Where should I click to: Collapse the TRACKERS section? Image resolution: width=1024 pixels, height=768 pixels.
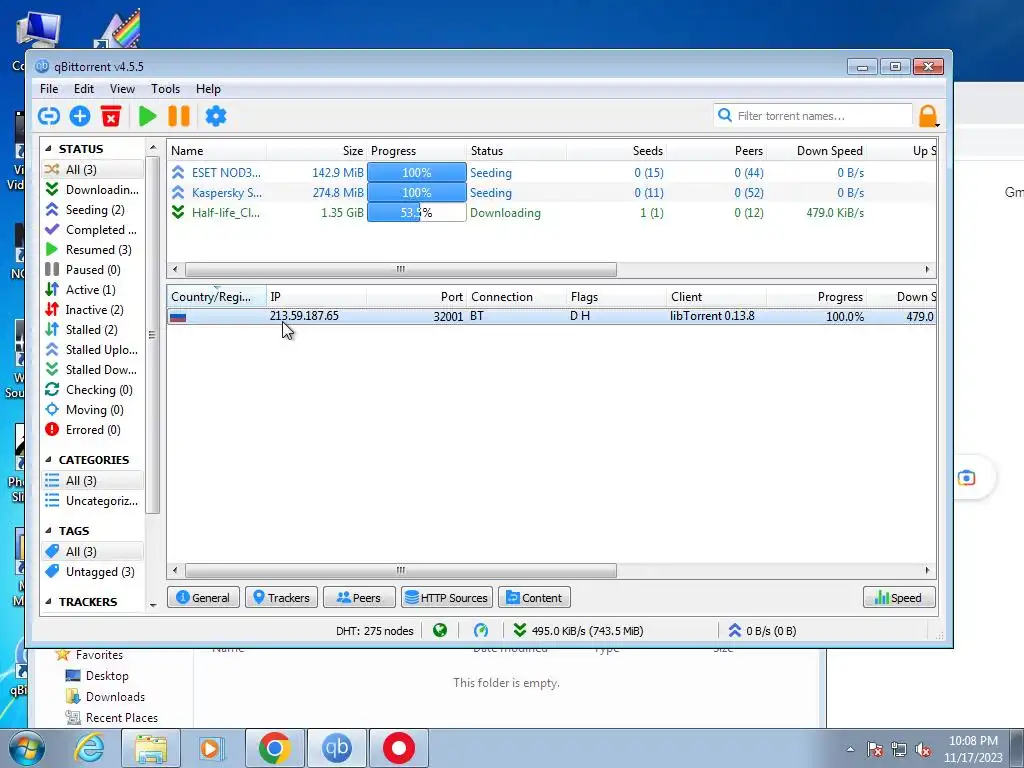tap(48, 601)
